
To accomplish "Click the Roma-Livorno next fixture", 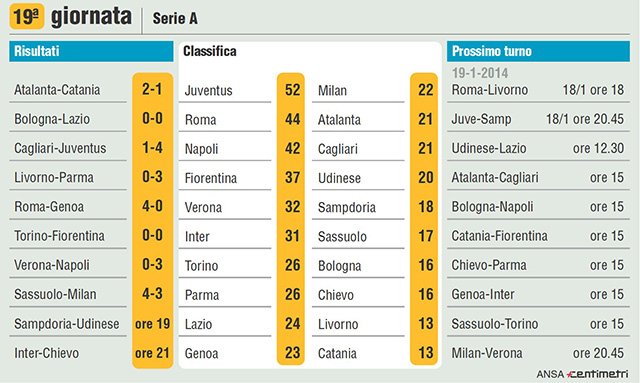I will 489,89.
